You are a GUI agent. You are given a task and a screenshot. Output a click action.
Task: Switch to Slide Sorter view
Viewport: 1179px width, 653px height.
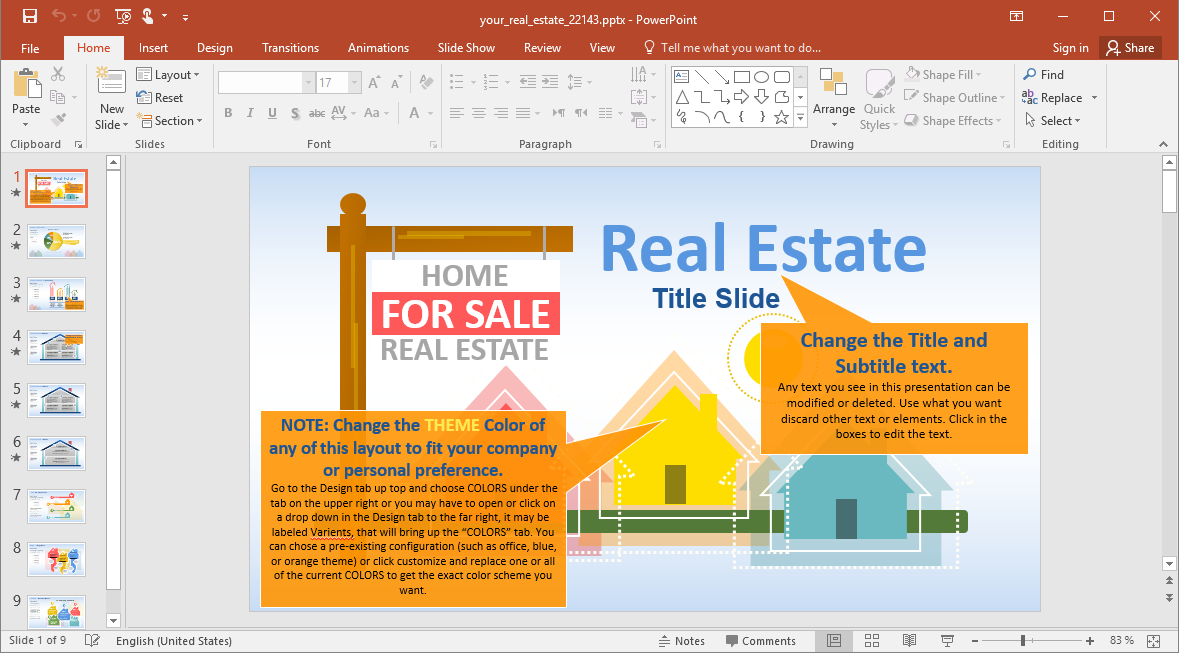click(872, 641)
